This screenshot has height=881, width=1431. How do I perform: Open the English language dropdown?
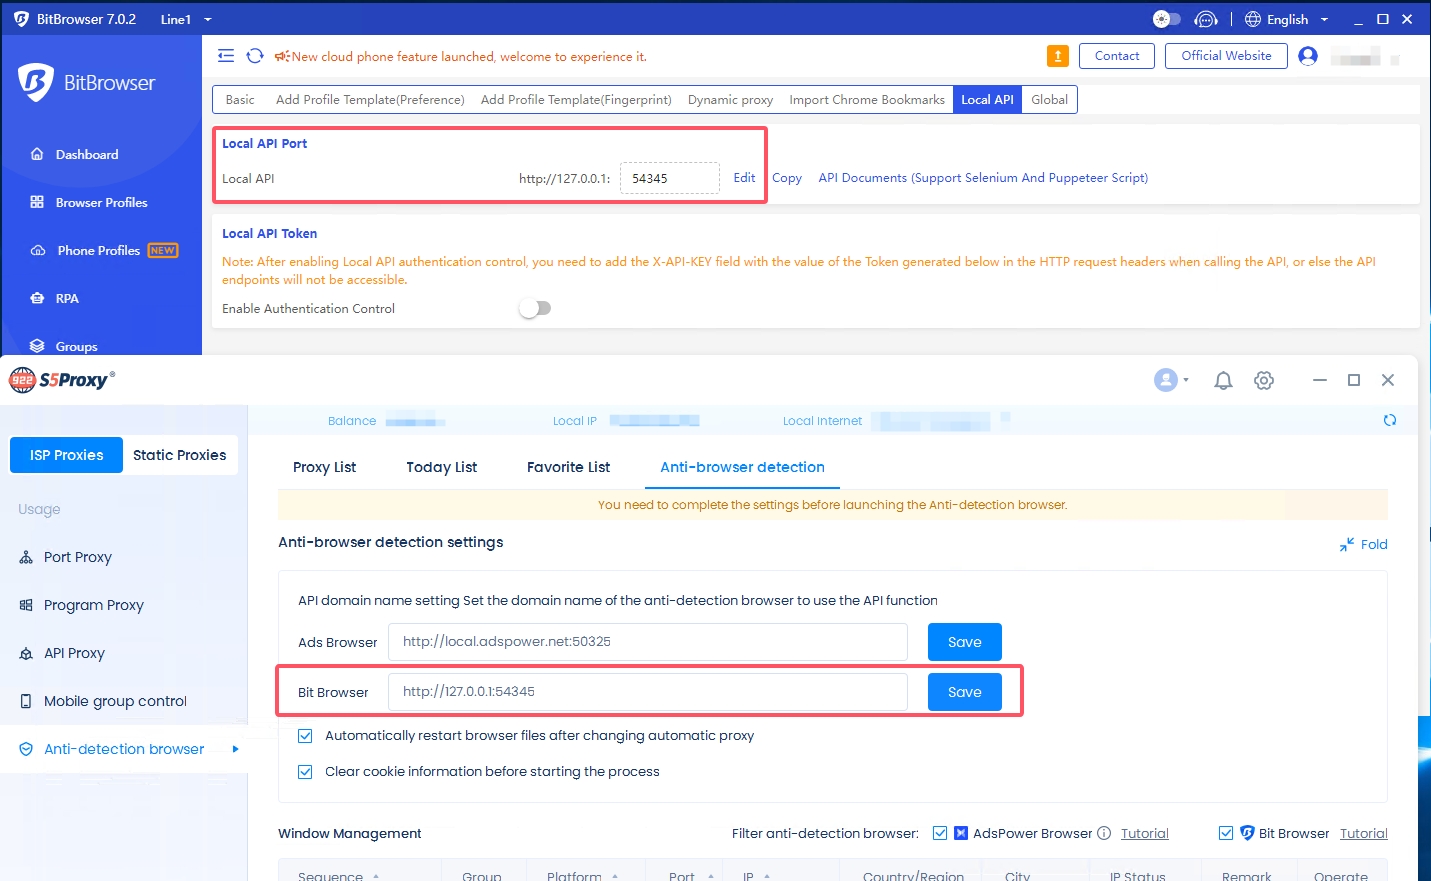(x=1287, y=19)
